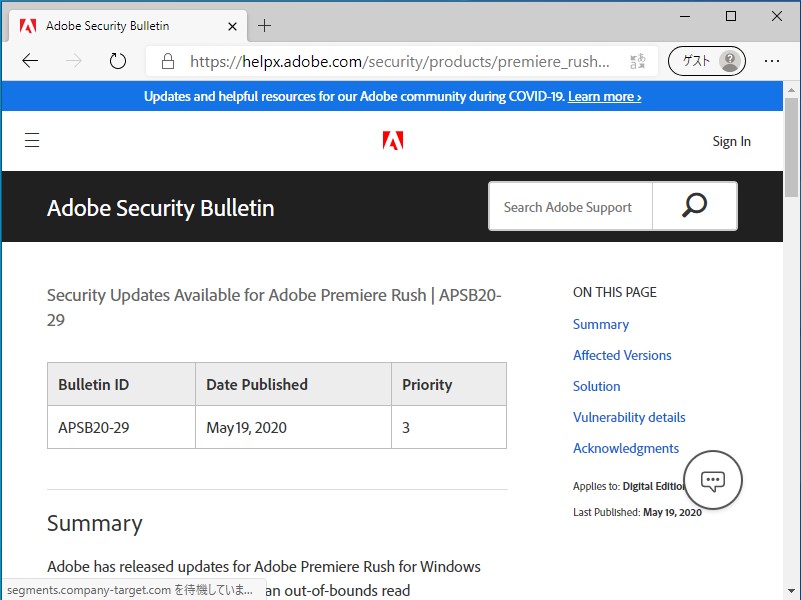Open the Vulnerability details link

tap(629, 417)
